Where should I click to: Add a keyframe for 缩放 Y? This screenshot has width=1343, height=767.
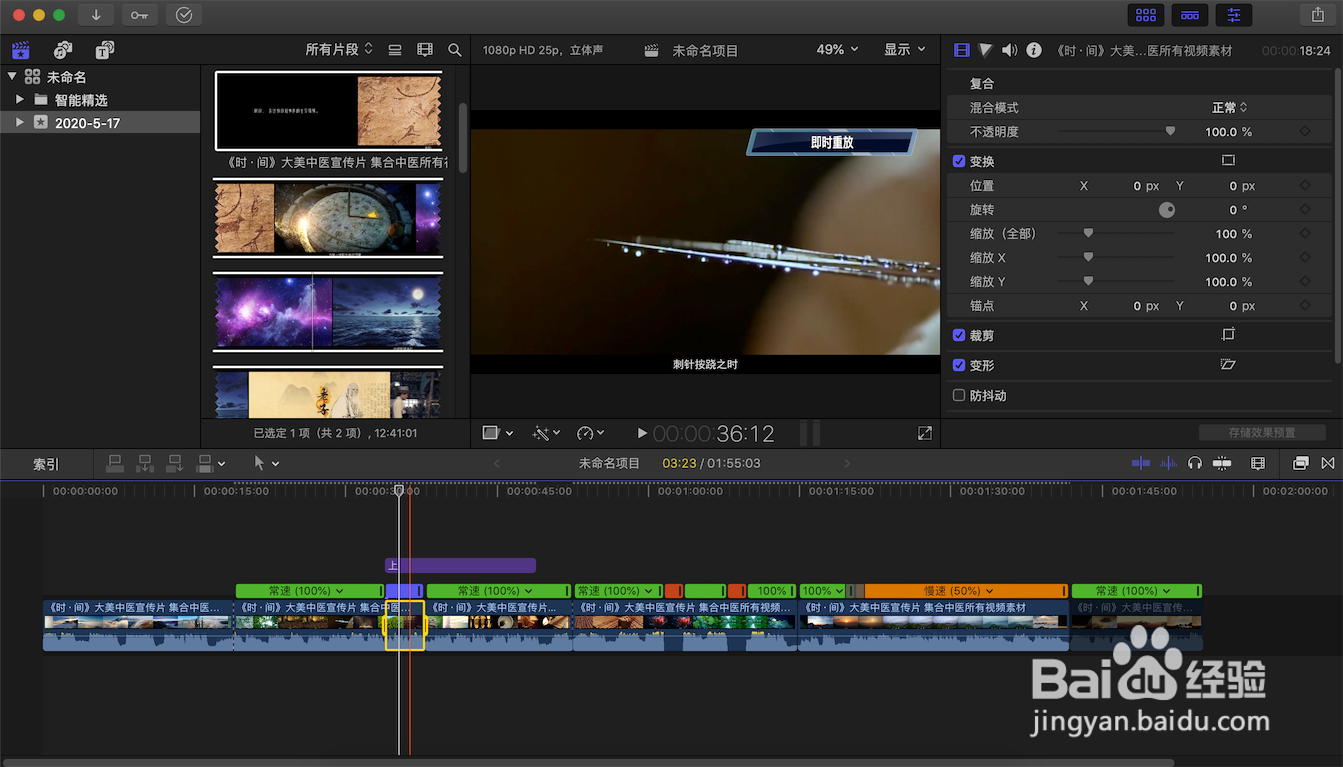(1304, 282)
